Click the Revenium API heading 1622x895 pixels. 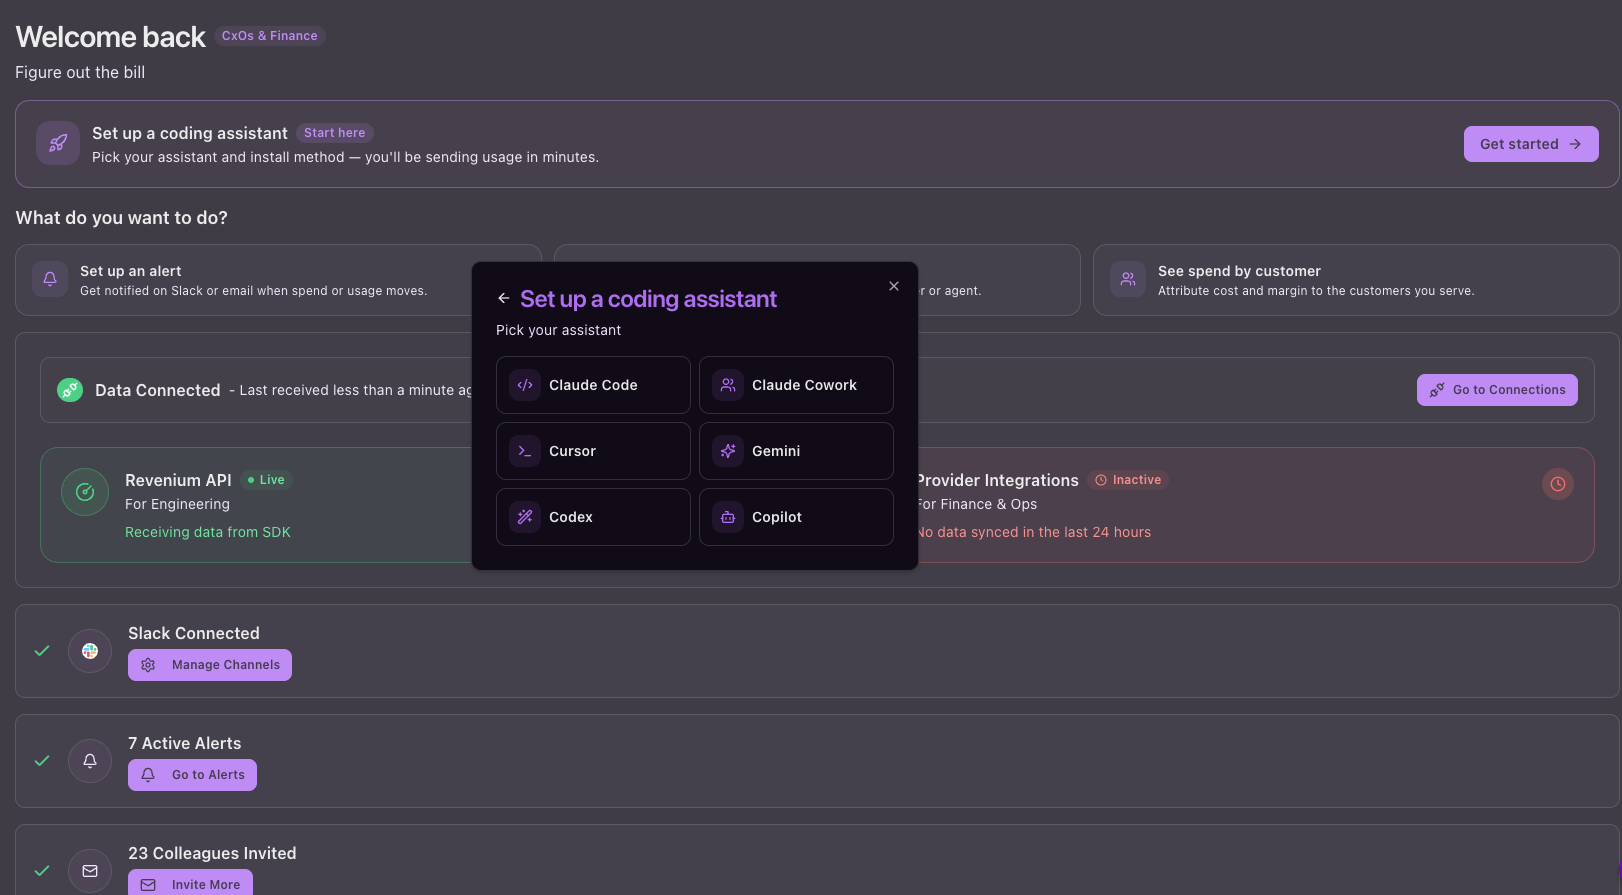[x=178, y=480]
